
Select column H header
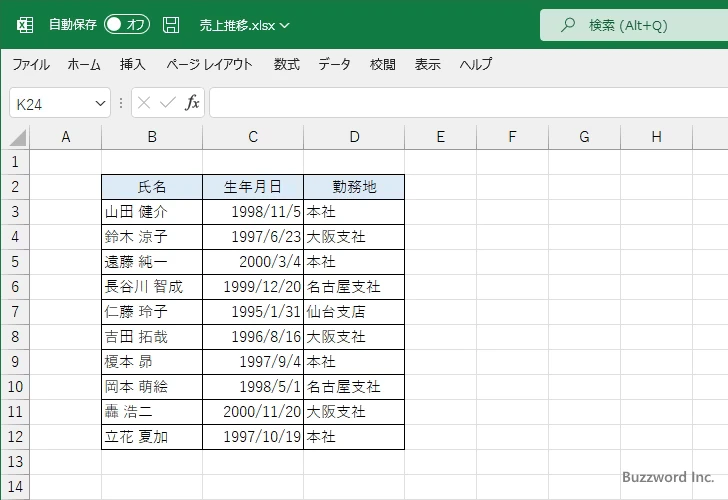pyautogui.click(x=656, y=137)
